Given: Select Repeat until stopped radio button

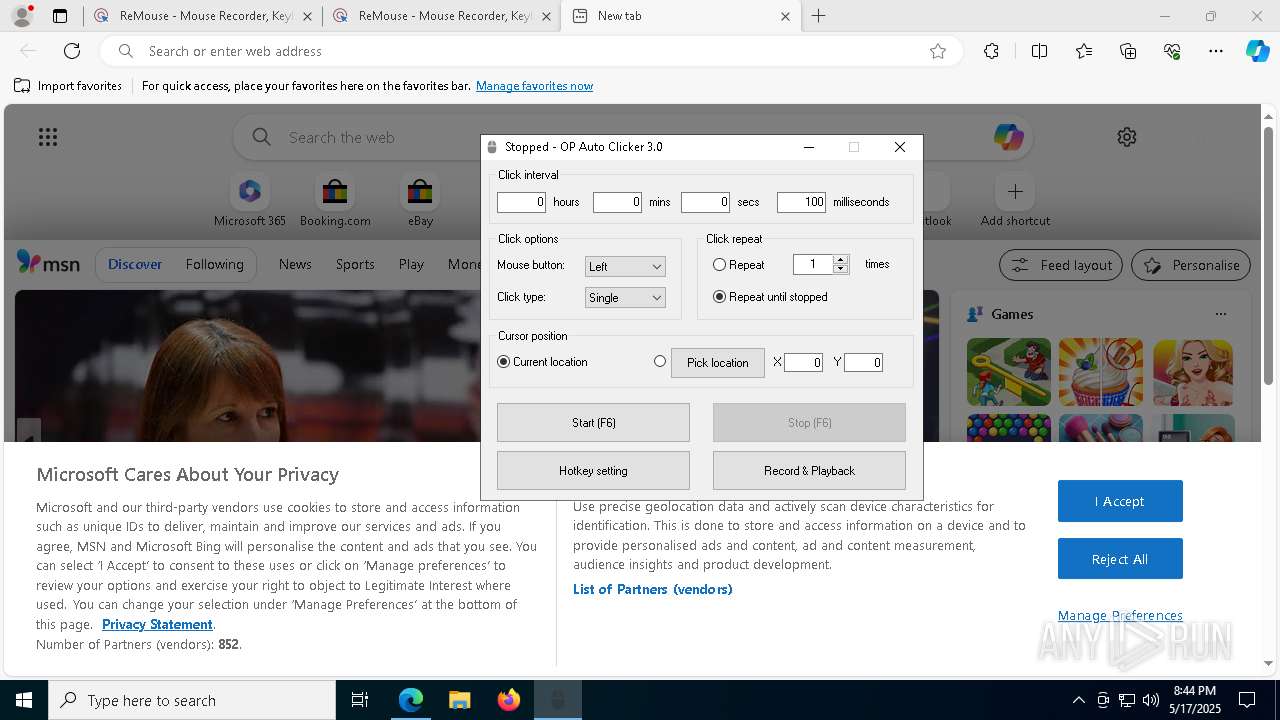Looking at the screenshot, I should tap(719, 297).
